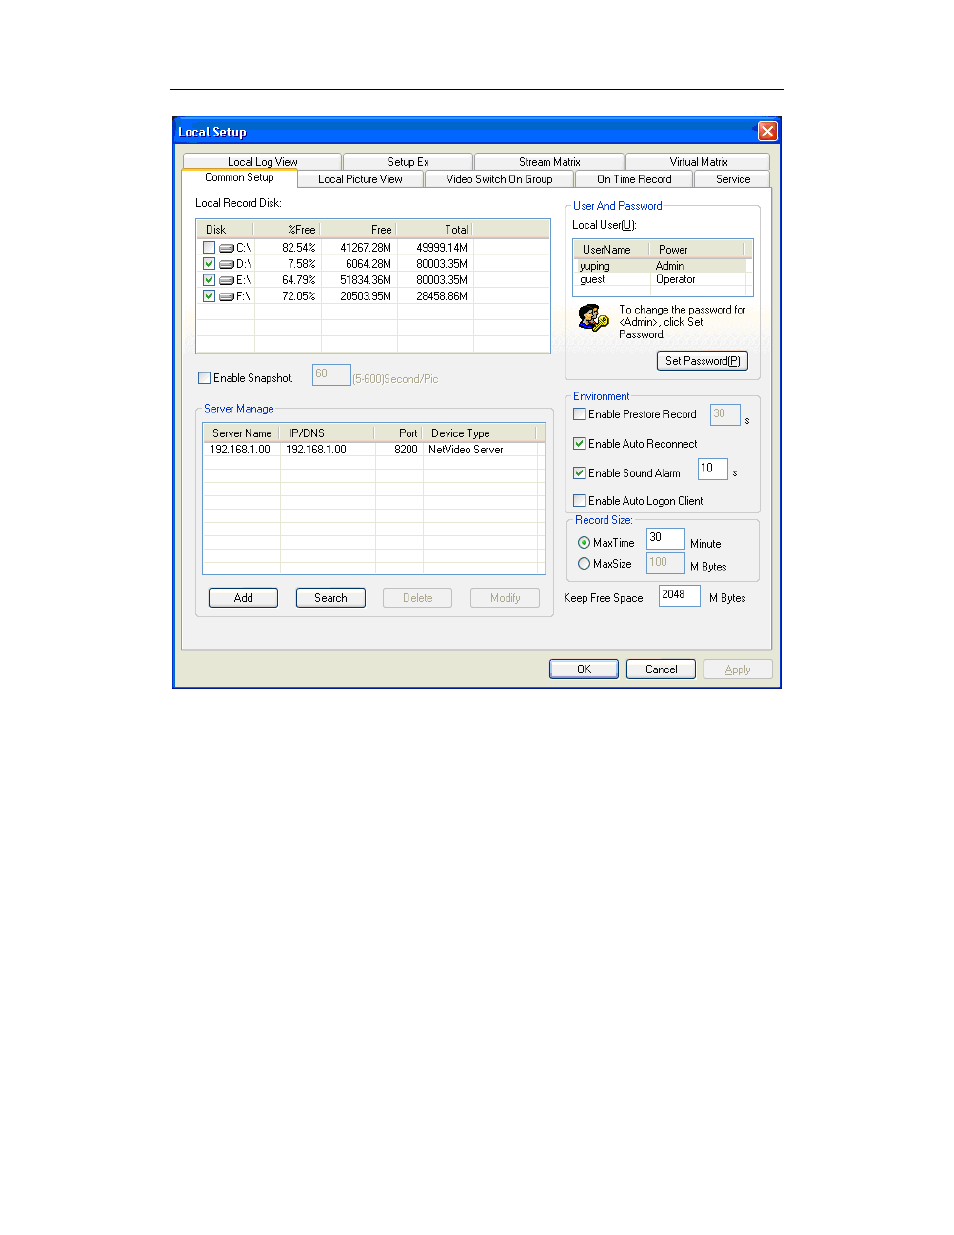Click Add server button
Viewport: 954px width, 1235px height.
click(243, 598)
